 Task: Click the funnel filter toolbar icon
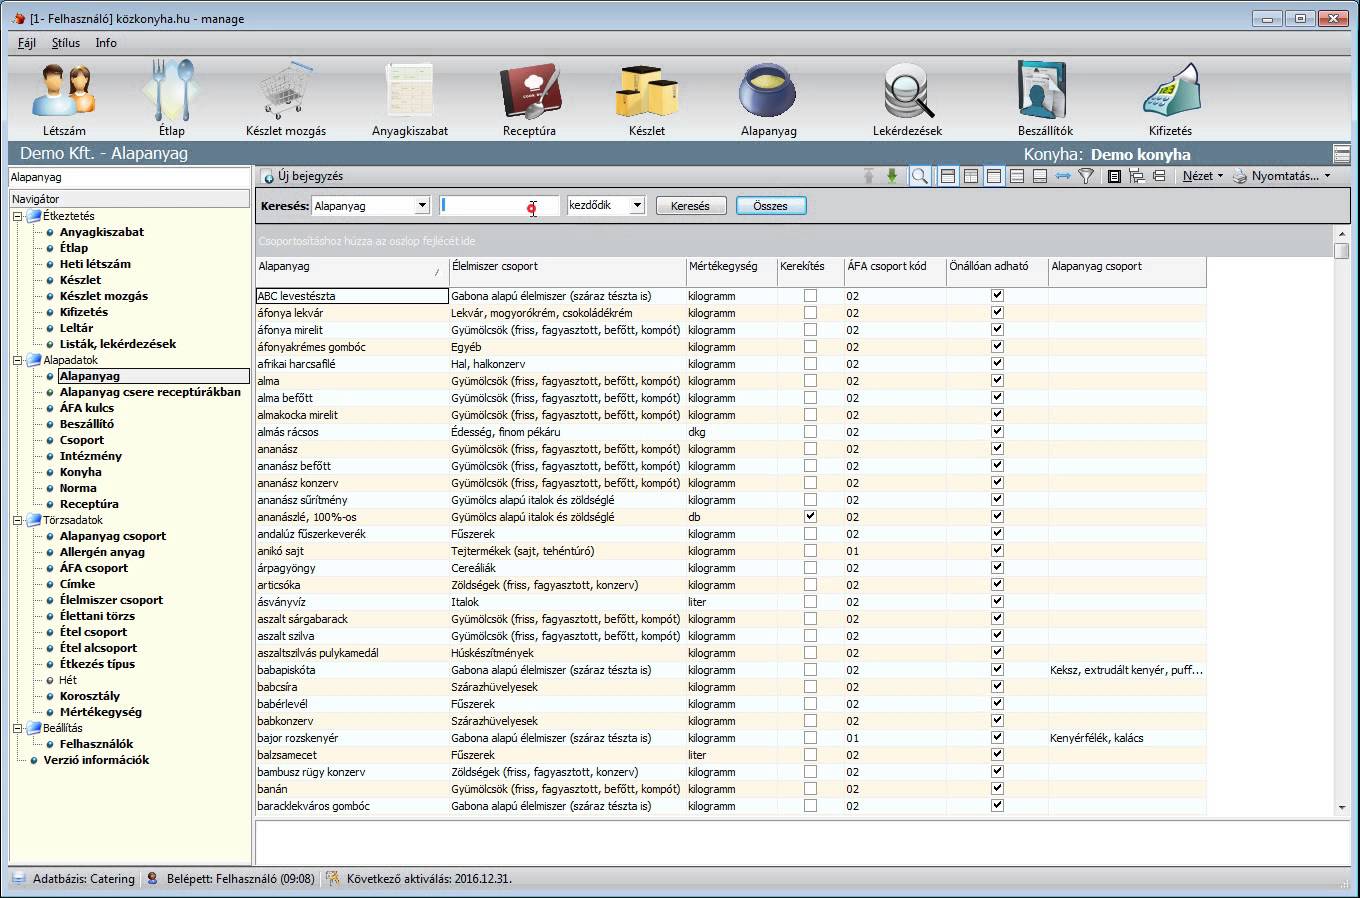point(1086,176)
